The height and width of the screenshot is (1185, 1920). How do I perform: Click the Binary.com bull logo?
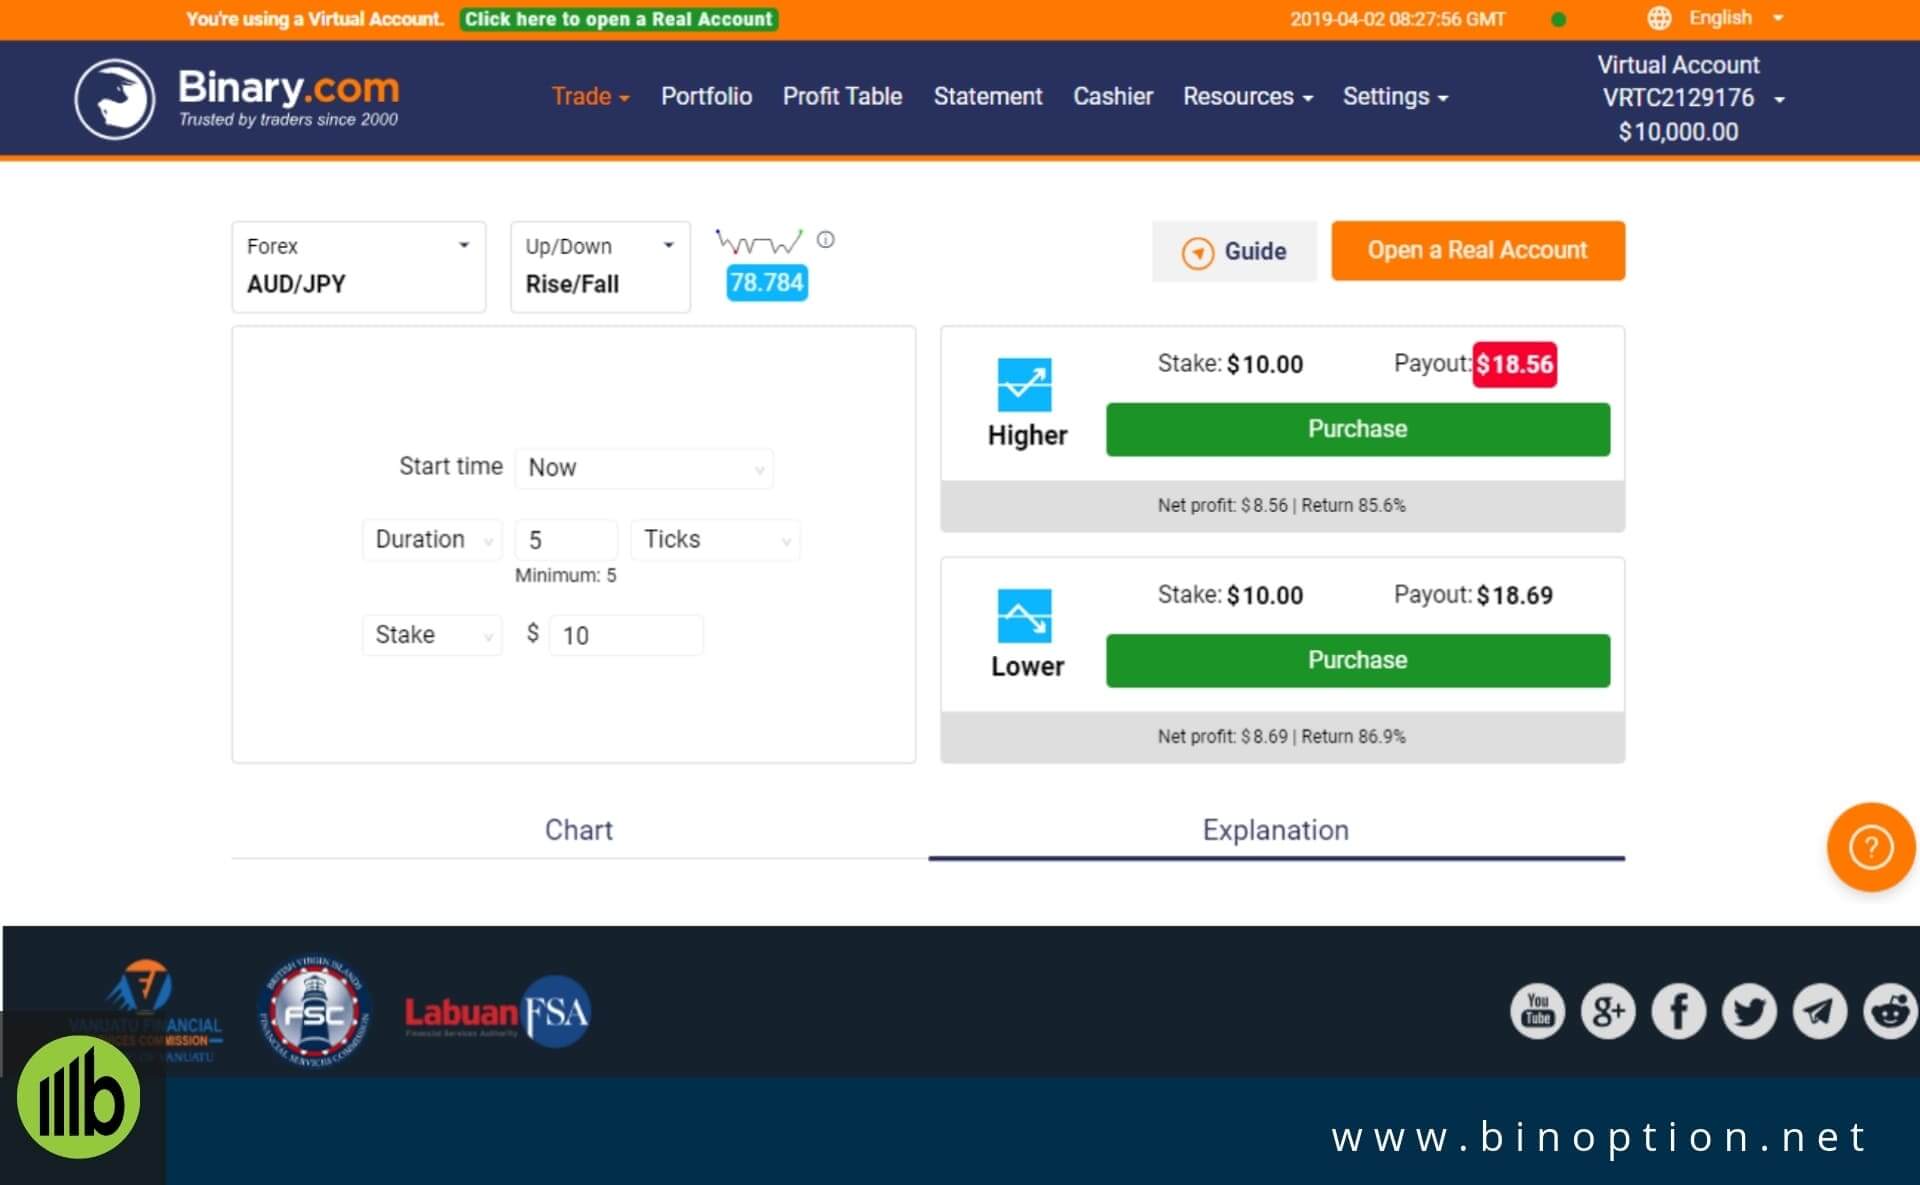click(115, 98)
